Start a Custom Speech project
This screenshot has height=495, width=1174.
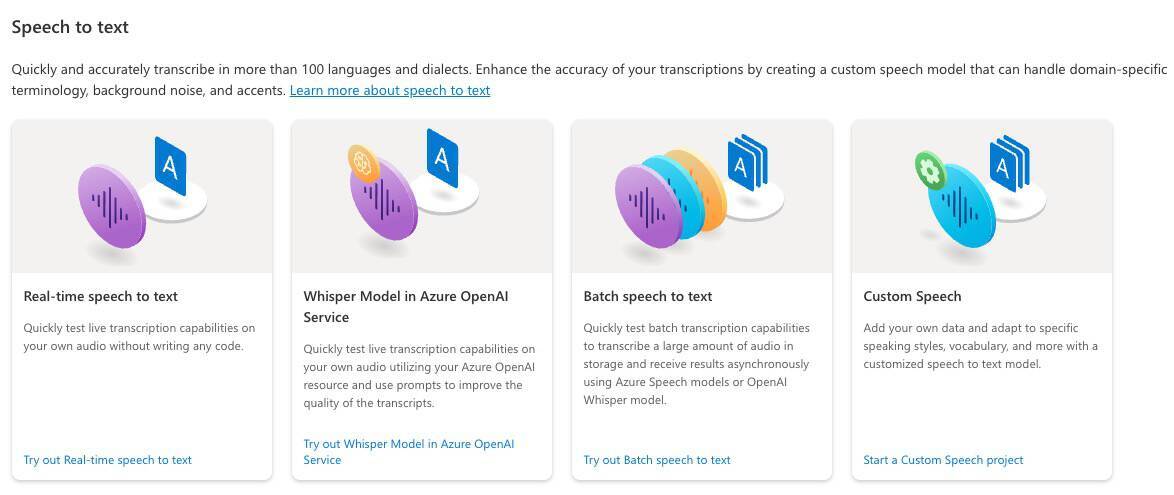tap(943, 460)
